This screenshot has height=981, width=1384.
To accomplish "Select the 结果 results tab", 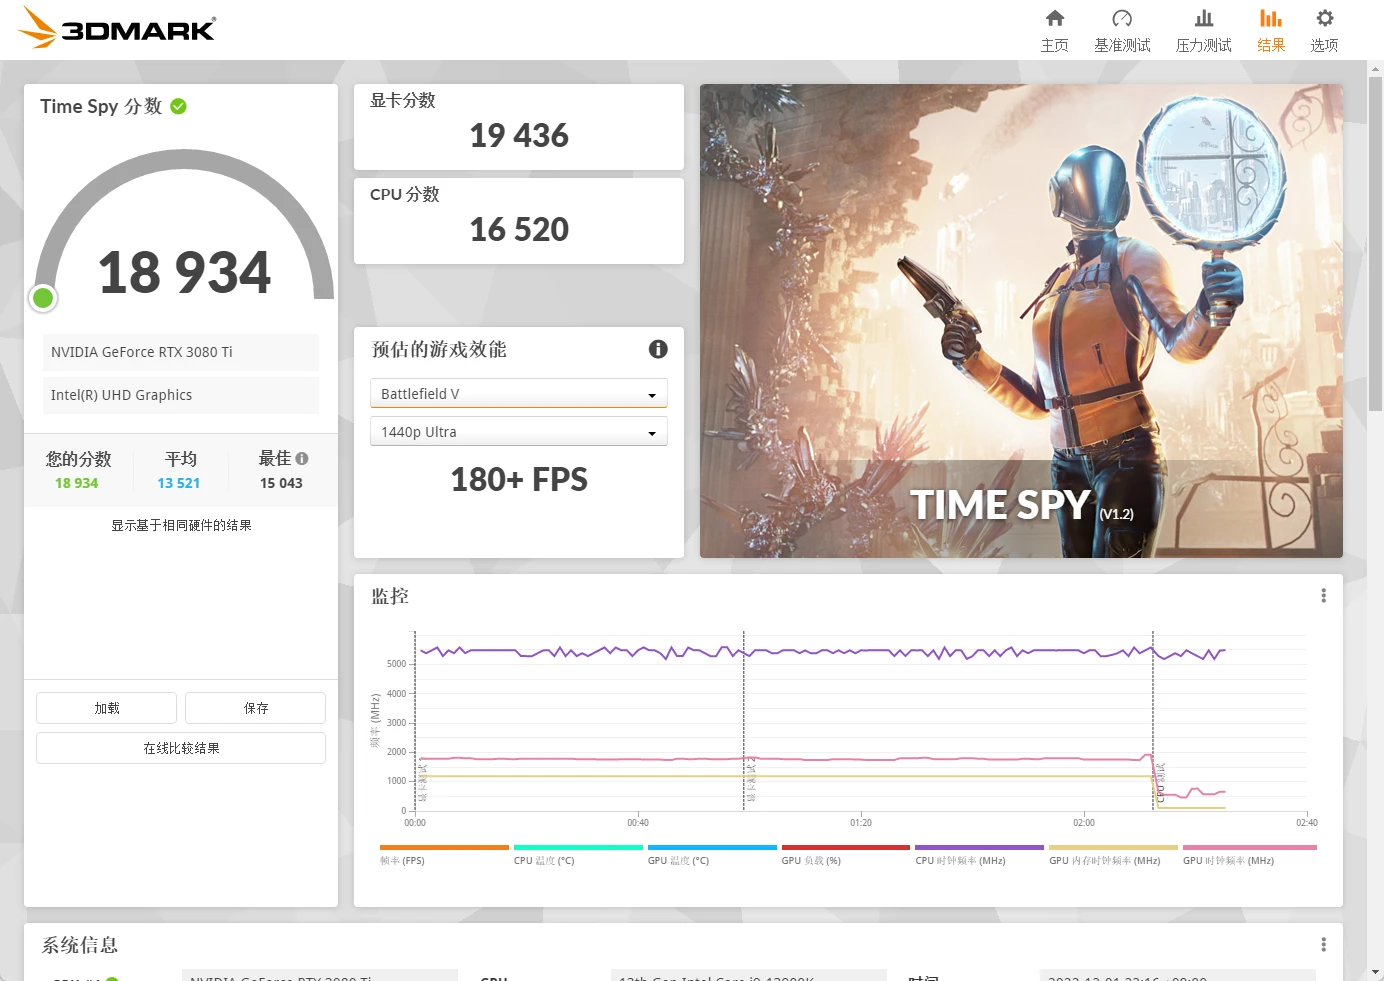I will pyautogui.click(x=1270, y=30).
